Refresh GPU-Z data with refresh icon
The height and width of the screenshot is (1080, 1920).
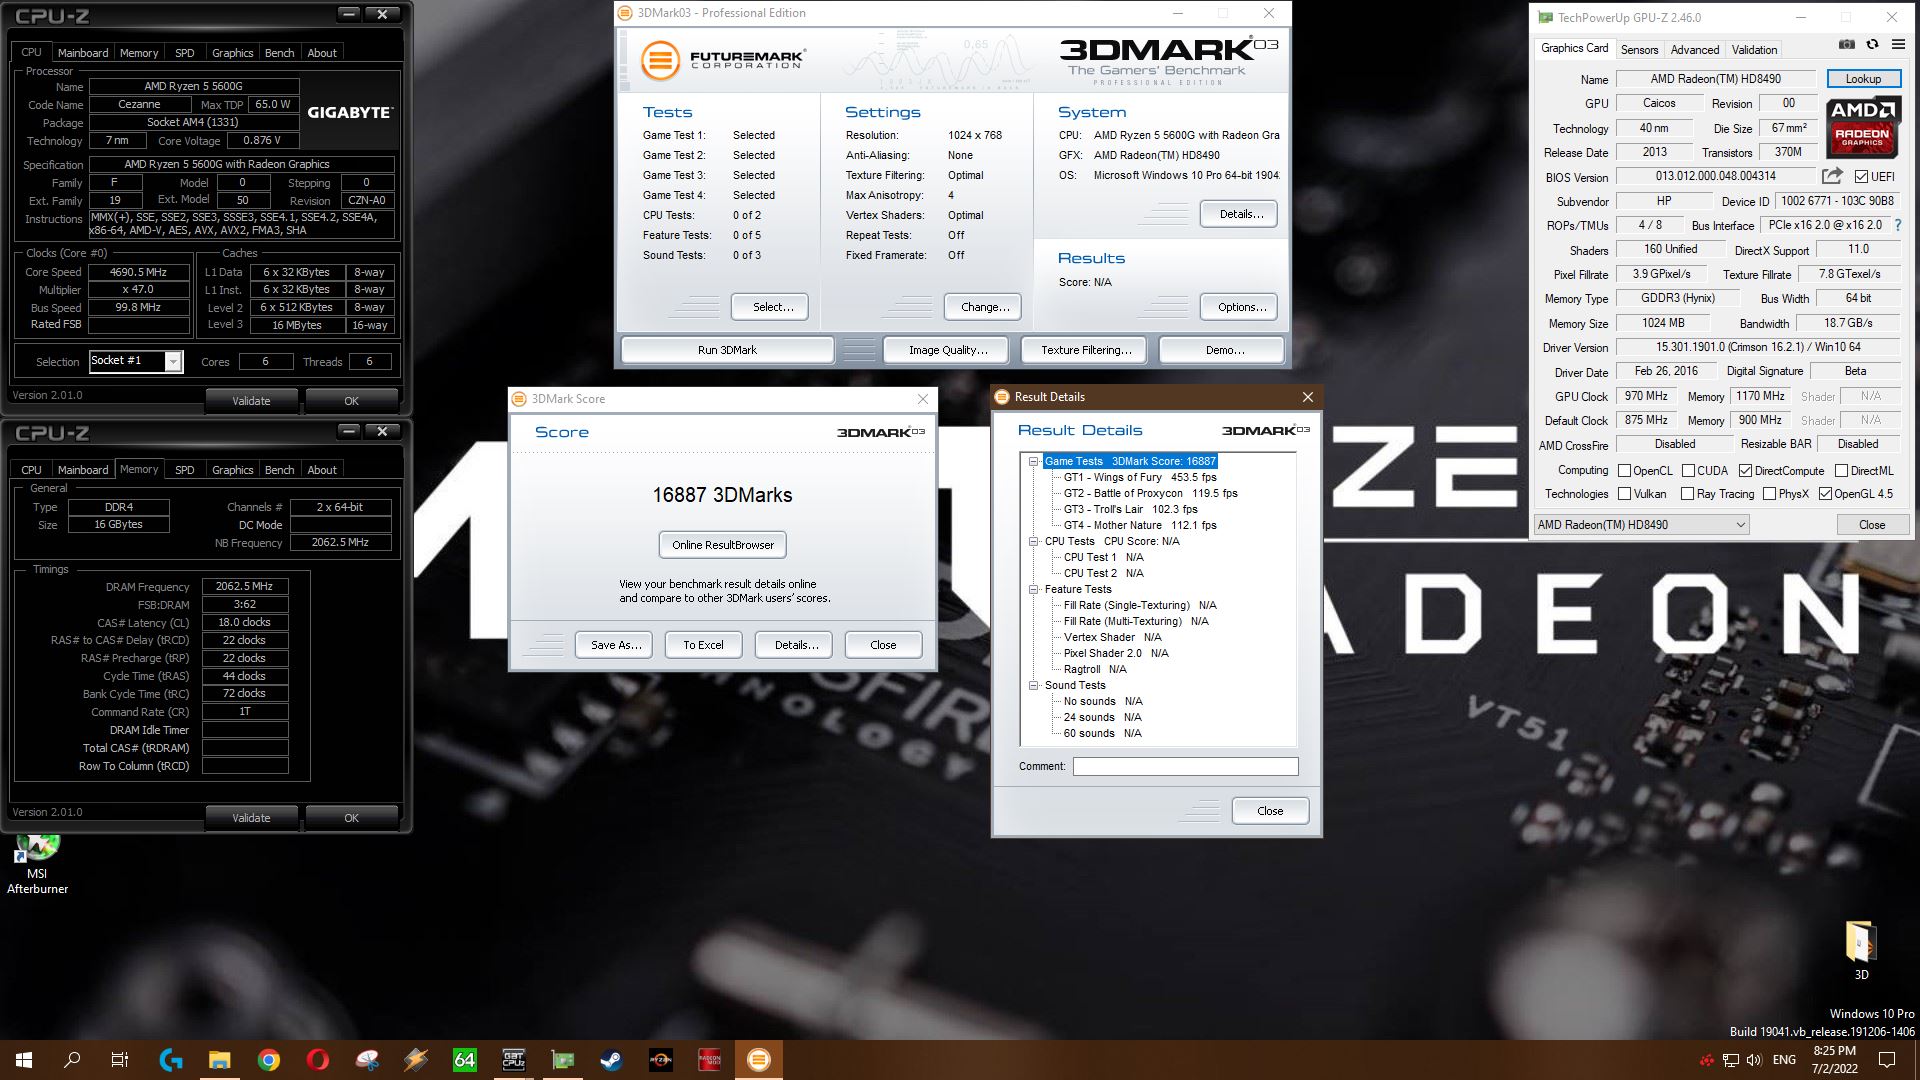(x=1872, y=44)
